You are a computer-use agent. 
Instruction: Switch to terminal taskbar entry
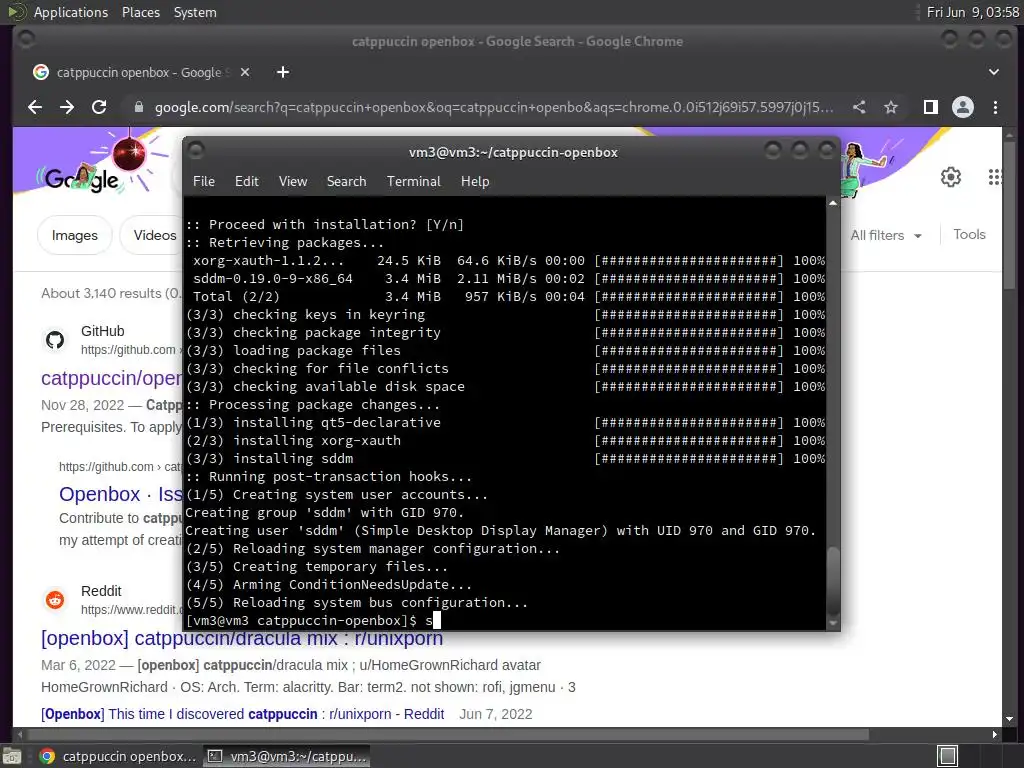coord(287,756)
